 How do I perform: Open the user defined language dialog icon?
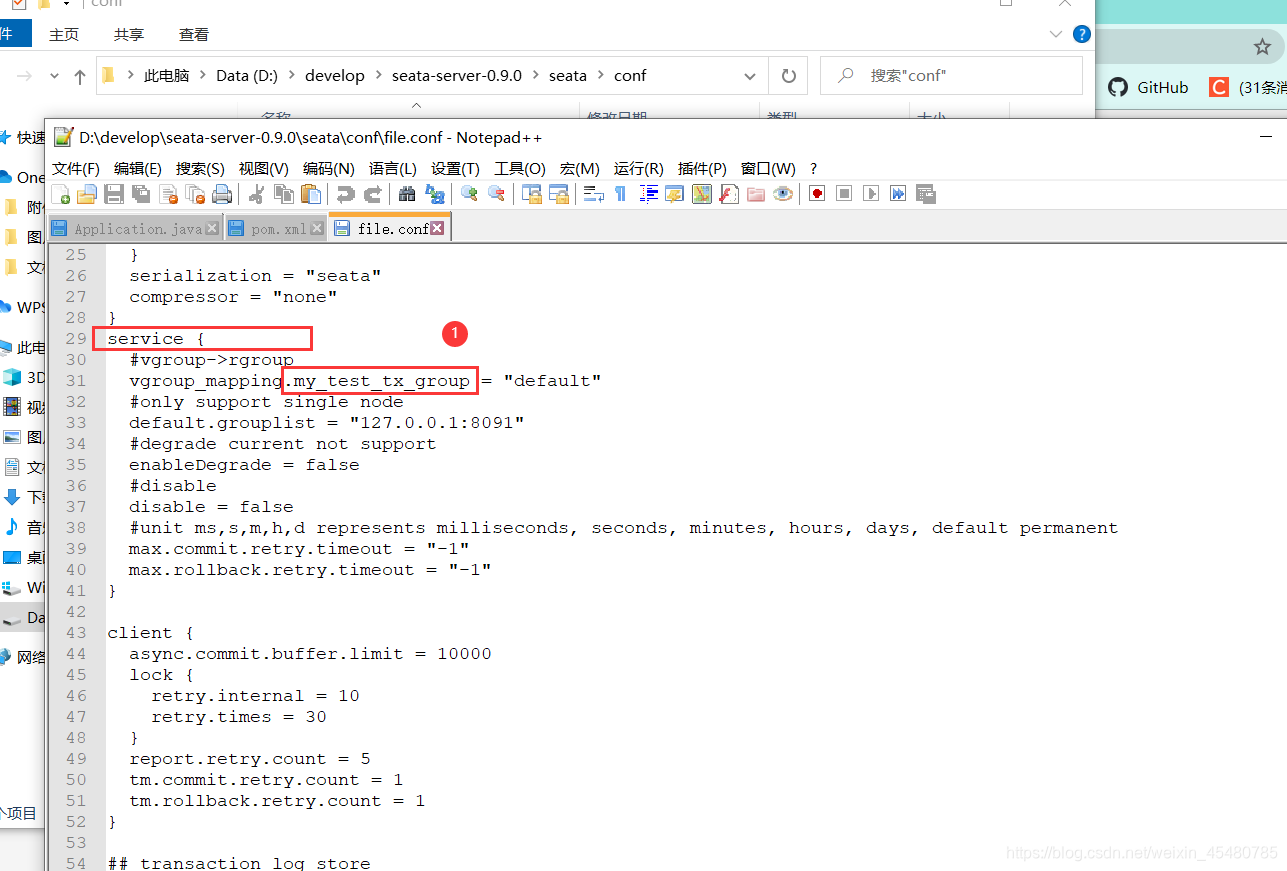(674, 194)
